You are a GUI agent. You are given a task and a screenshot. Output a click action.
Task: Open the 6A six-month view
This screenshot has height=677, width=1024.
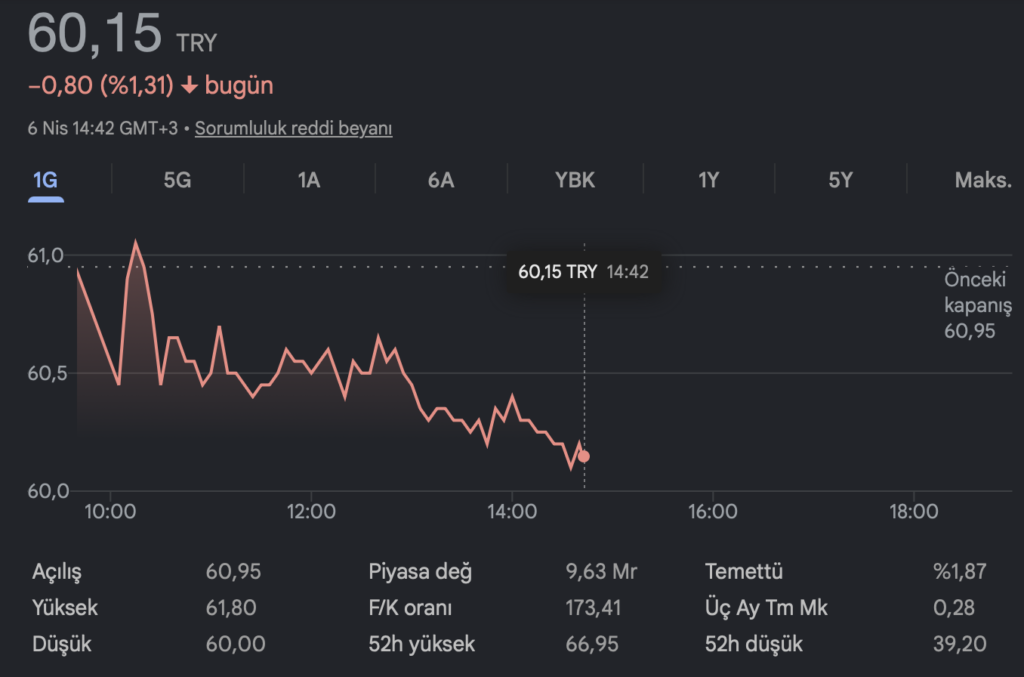coord(441,180)
